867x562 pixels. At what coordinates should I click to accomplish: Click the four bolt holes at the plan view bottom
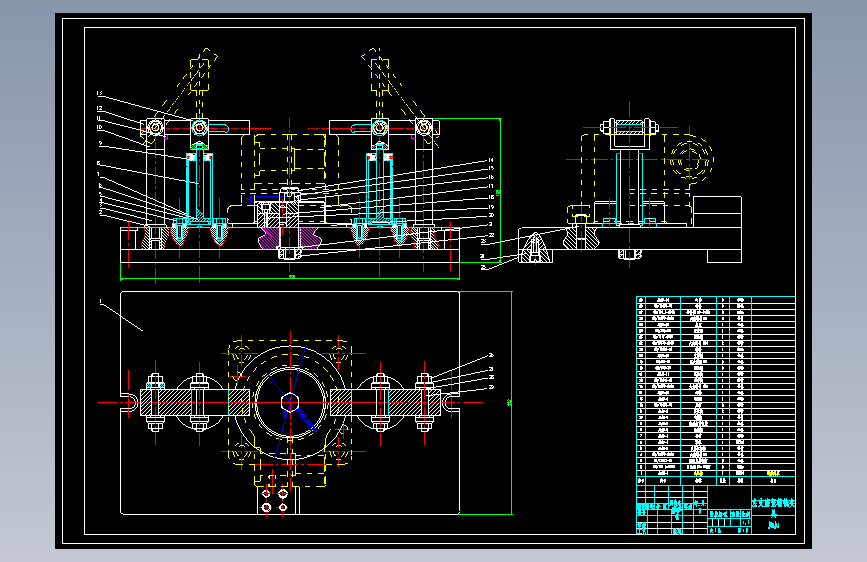[274, 500]
